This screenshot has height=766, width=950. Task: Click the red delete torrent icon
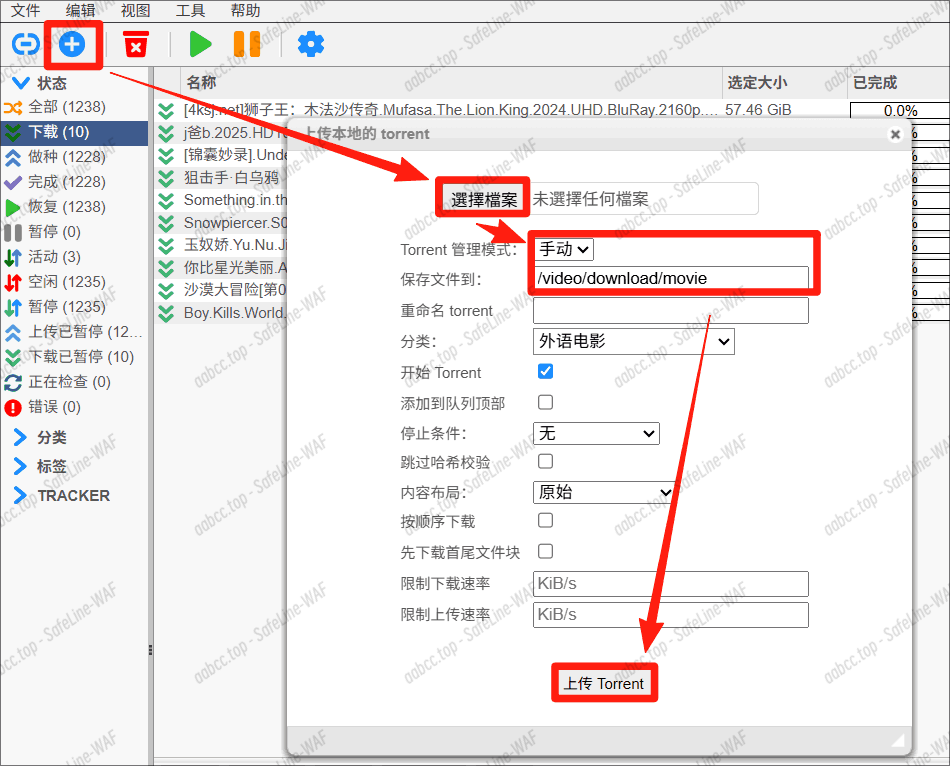pyautogui.click(x=136, y=44)
